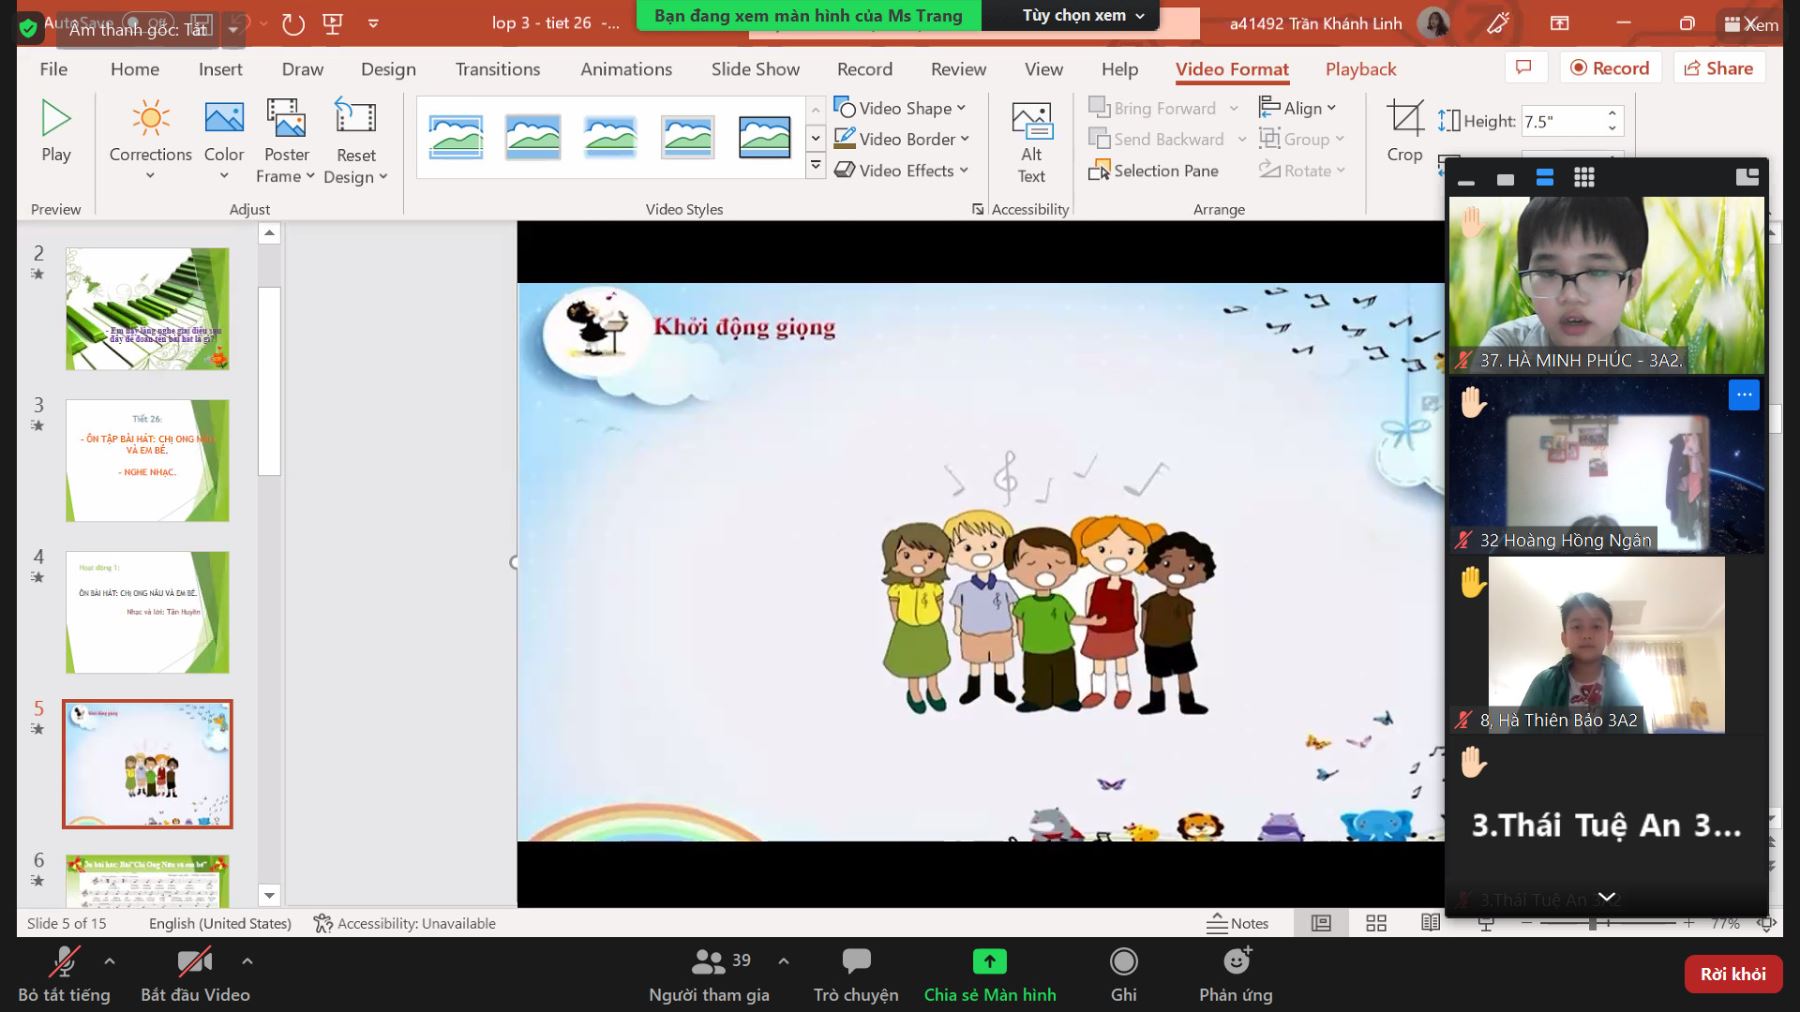This screenshot has width=1800, height=1012.
Task: Open Zoom reactions (Phản ứng)
Action: (1236, 974)
